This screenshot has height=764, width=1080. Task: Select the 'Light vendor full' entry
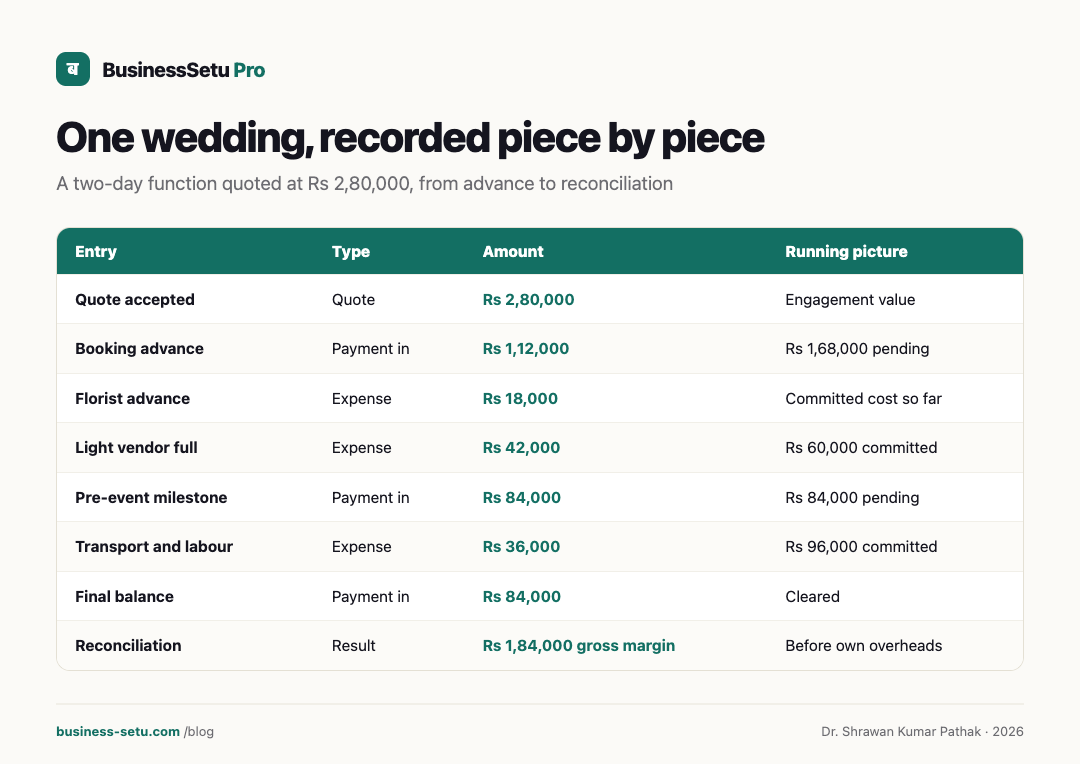coord(136,448)
